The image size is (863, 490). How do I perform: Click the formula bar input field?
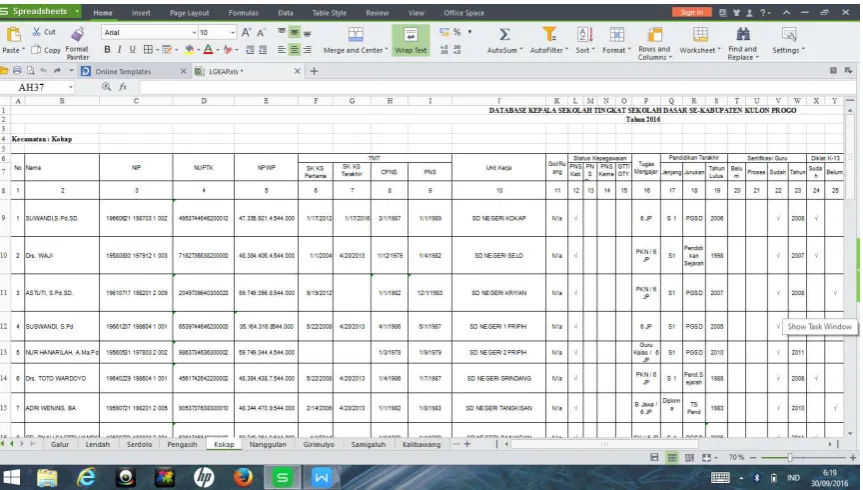click(497, 87)
